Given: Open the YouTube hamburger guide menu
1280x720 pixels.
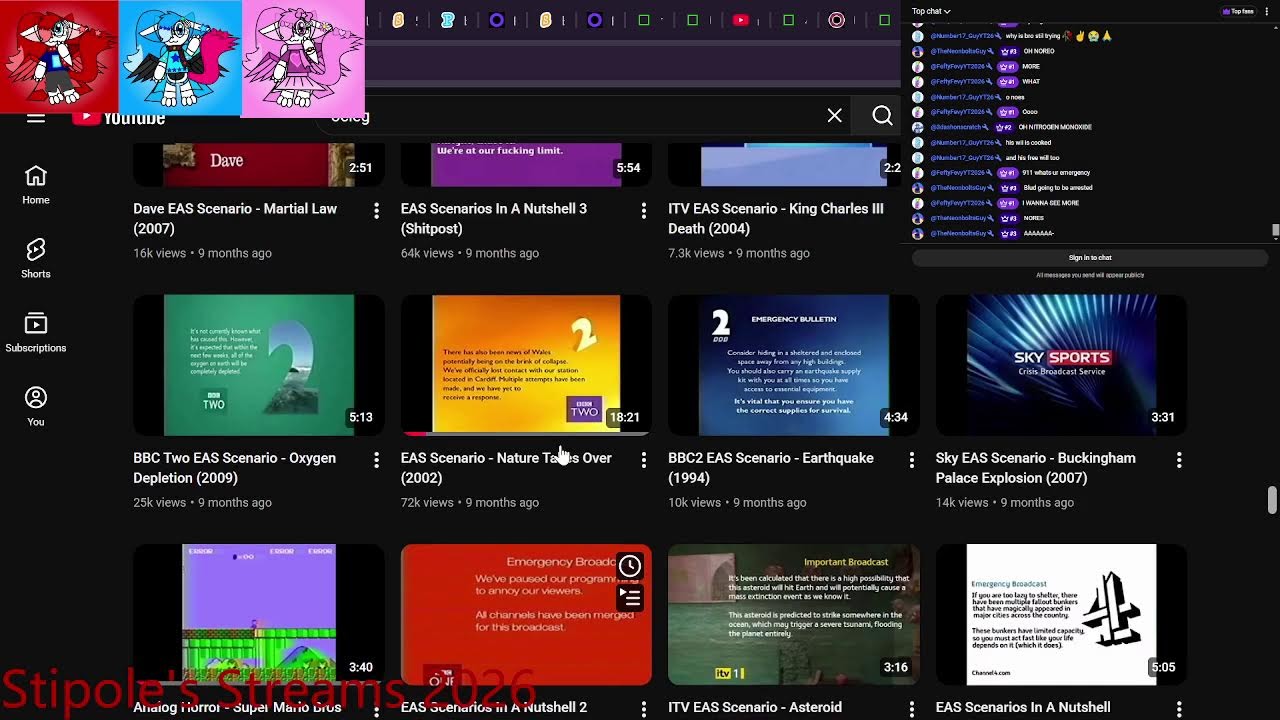Looking at the screenshot, I should point(36,118).
